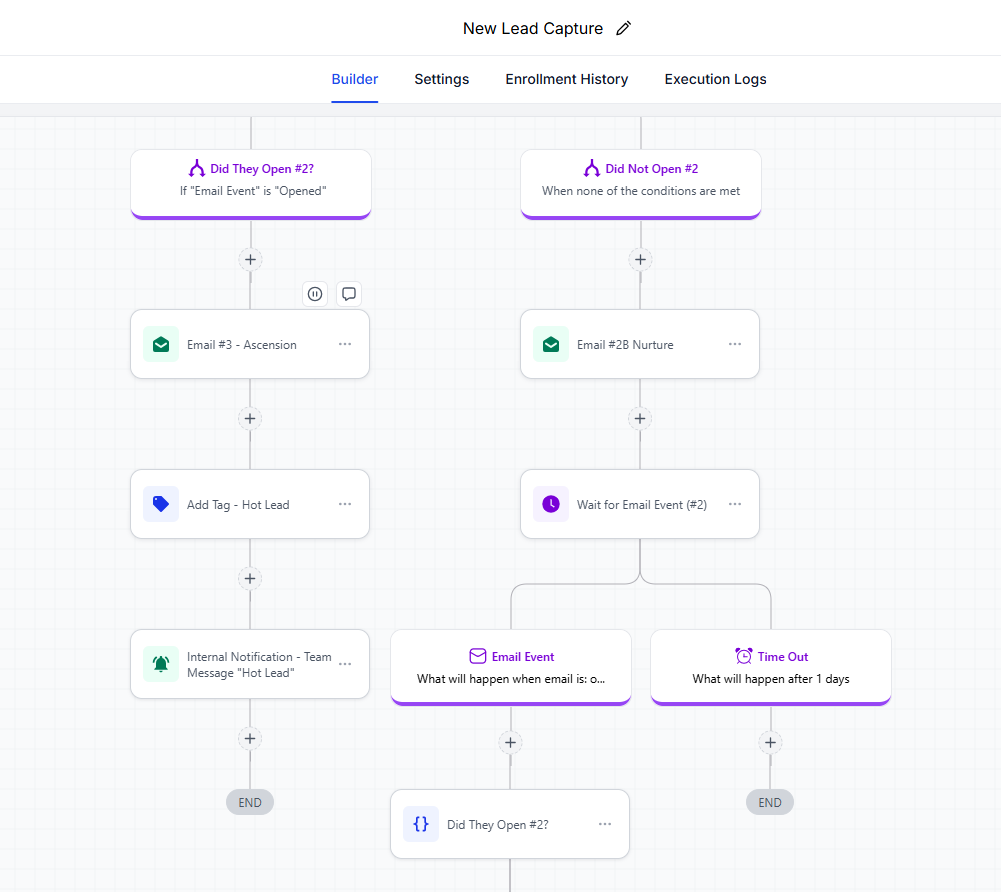Open the three-dot menu for Email #3 - Ascension
The image size is (1001, 892).
click(x=345, y=344)
